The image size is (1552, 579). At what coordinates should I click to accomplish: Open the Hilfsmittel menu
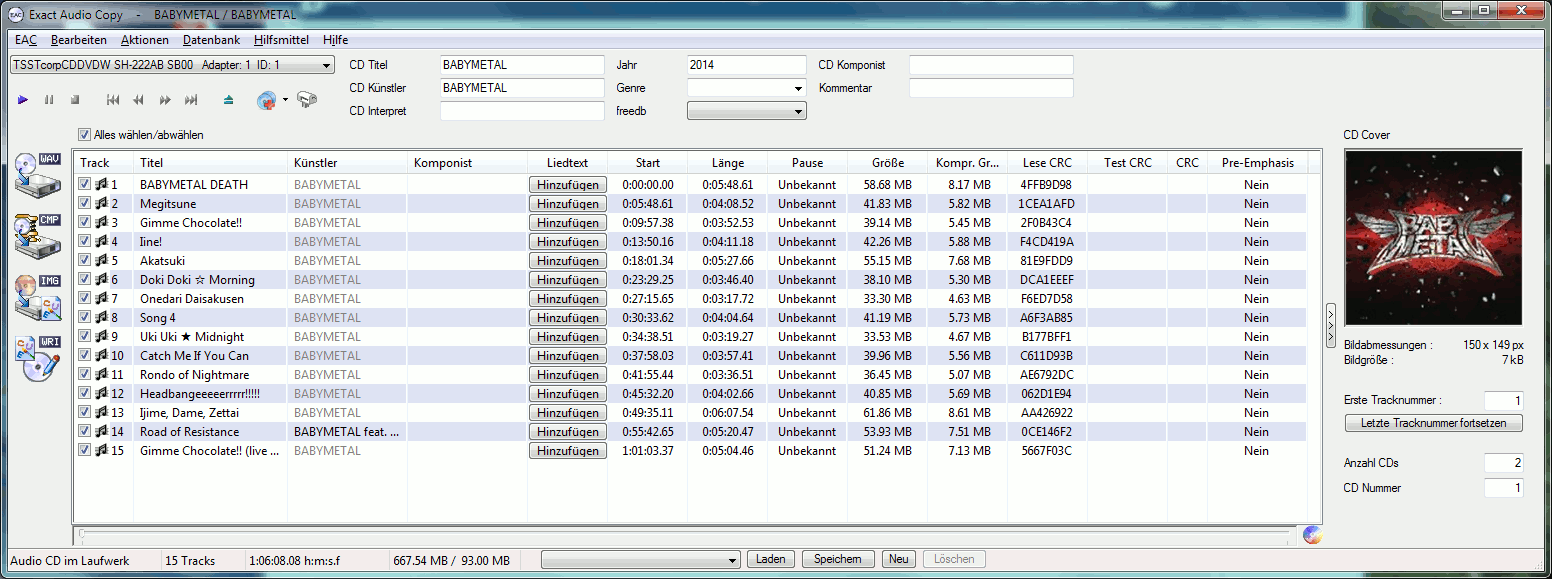pos(282,40)
